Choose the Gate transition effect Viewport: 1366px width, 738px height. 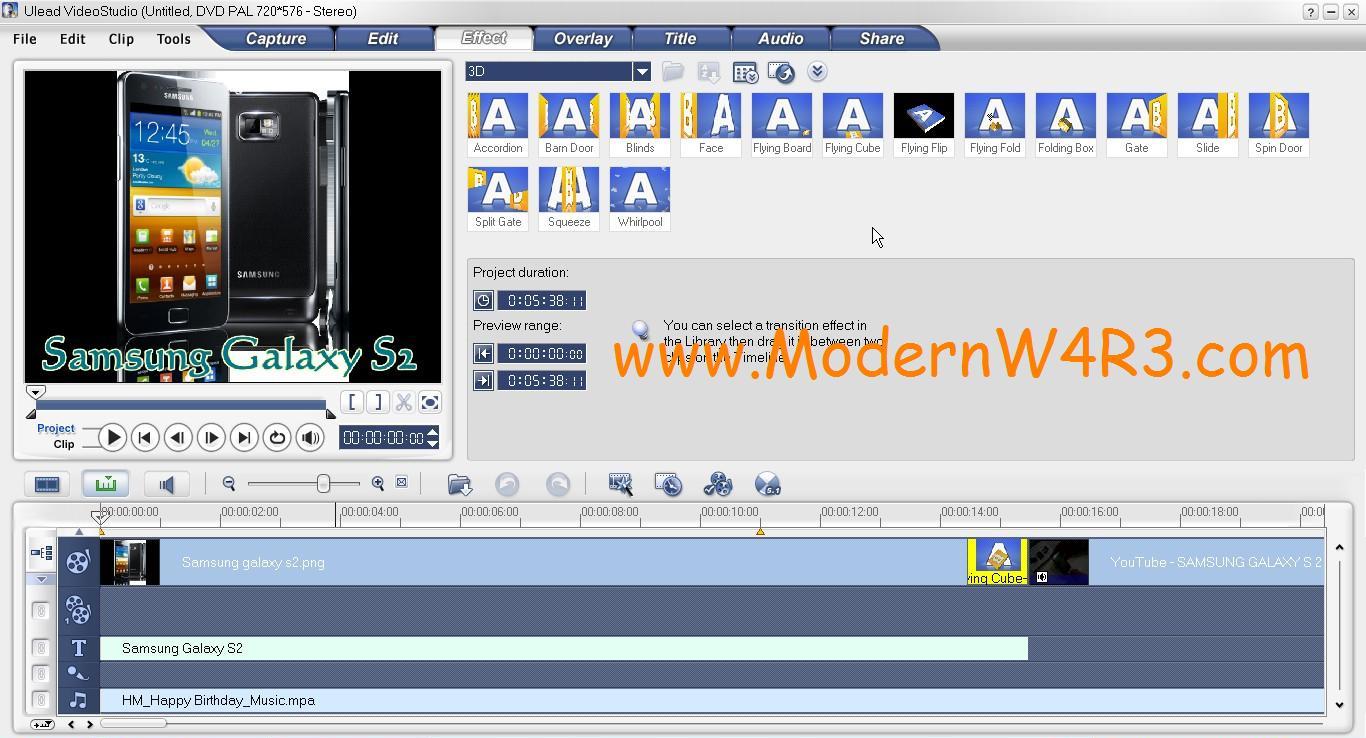click(x=1137, y=124)
